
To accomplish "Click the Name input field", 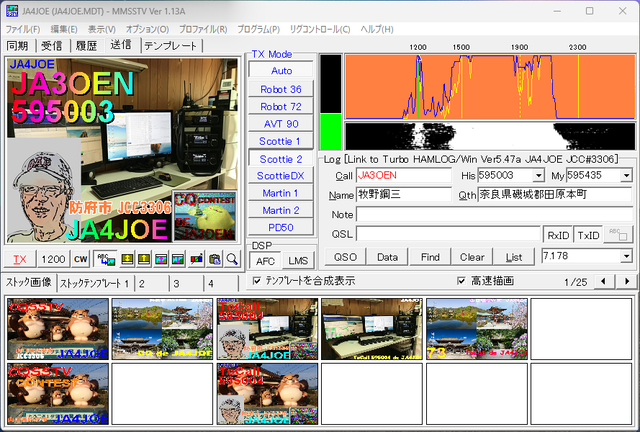I will [x=404, y=194].
